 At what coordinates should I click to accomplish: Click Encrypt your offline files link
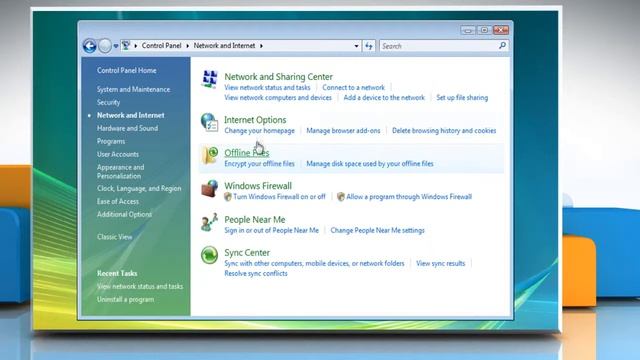point(259,164)
